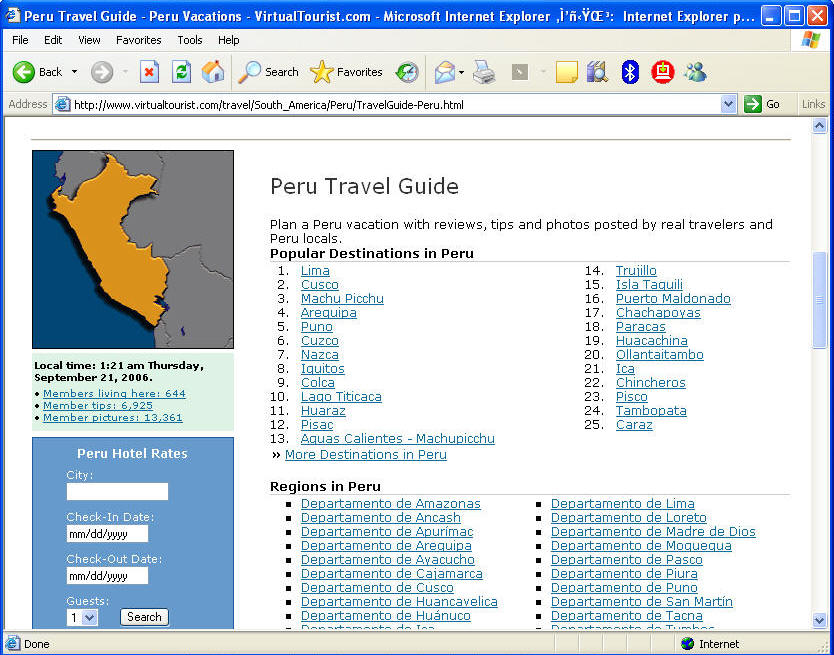
Task: Open the Lago Titicaca link
Action: pyautogui.click(x=341, y=396)
